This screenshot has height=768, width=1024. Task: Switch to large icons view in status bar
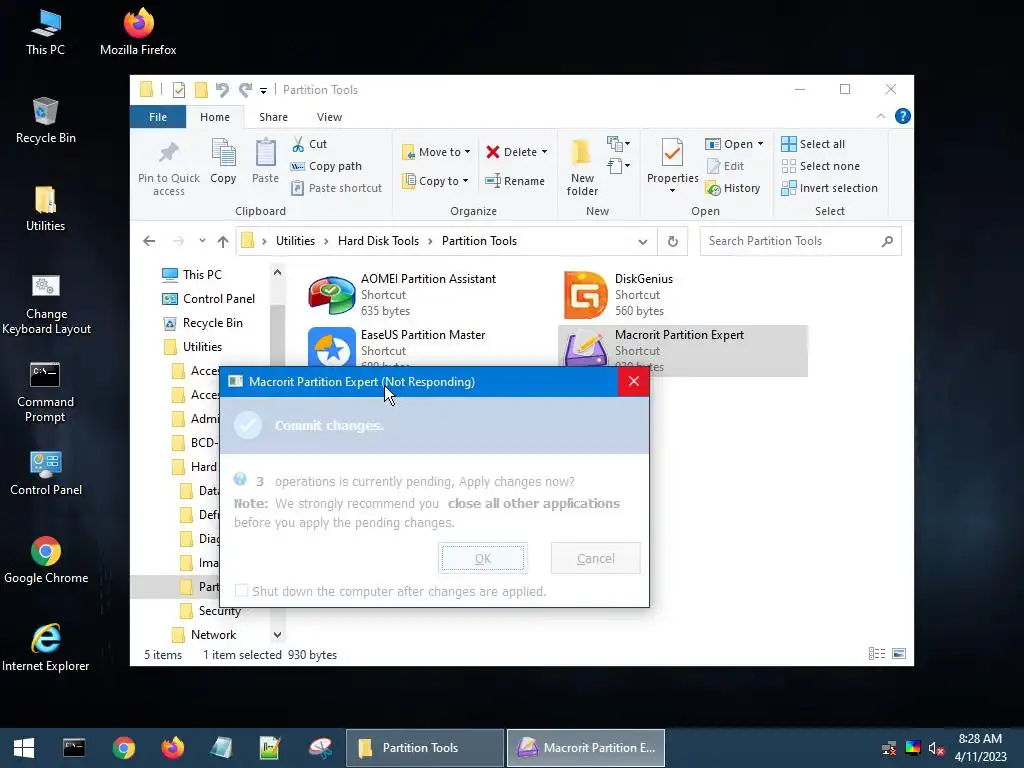(x=899, y=654)
